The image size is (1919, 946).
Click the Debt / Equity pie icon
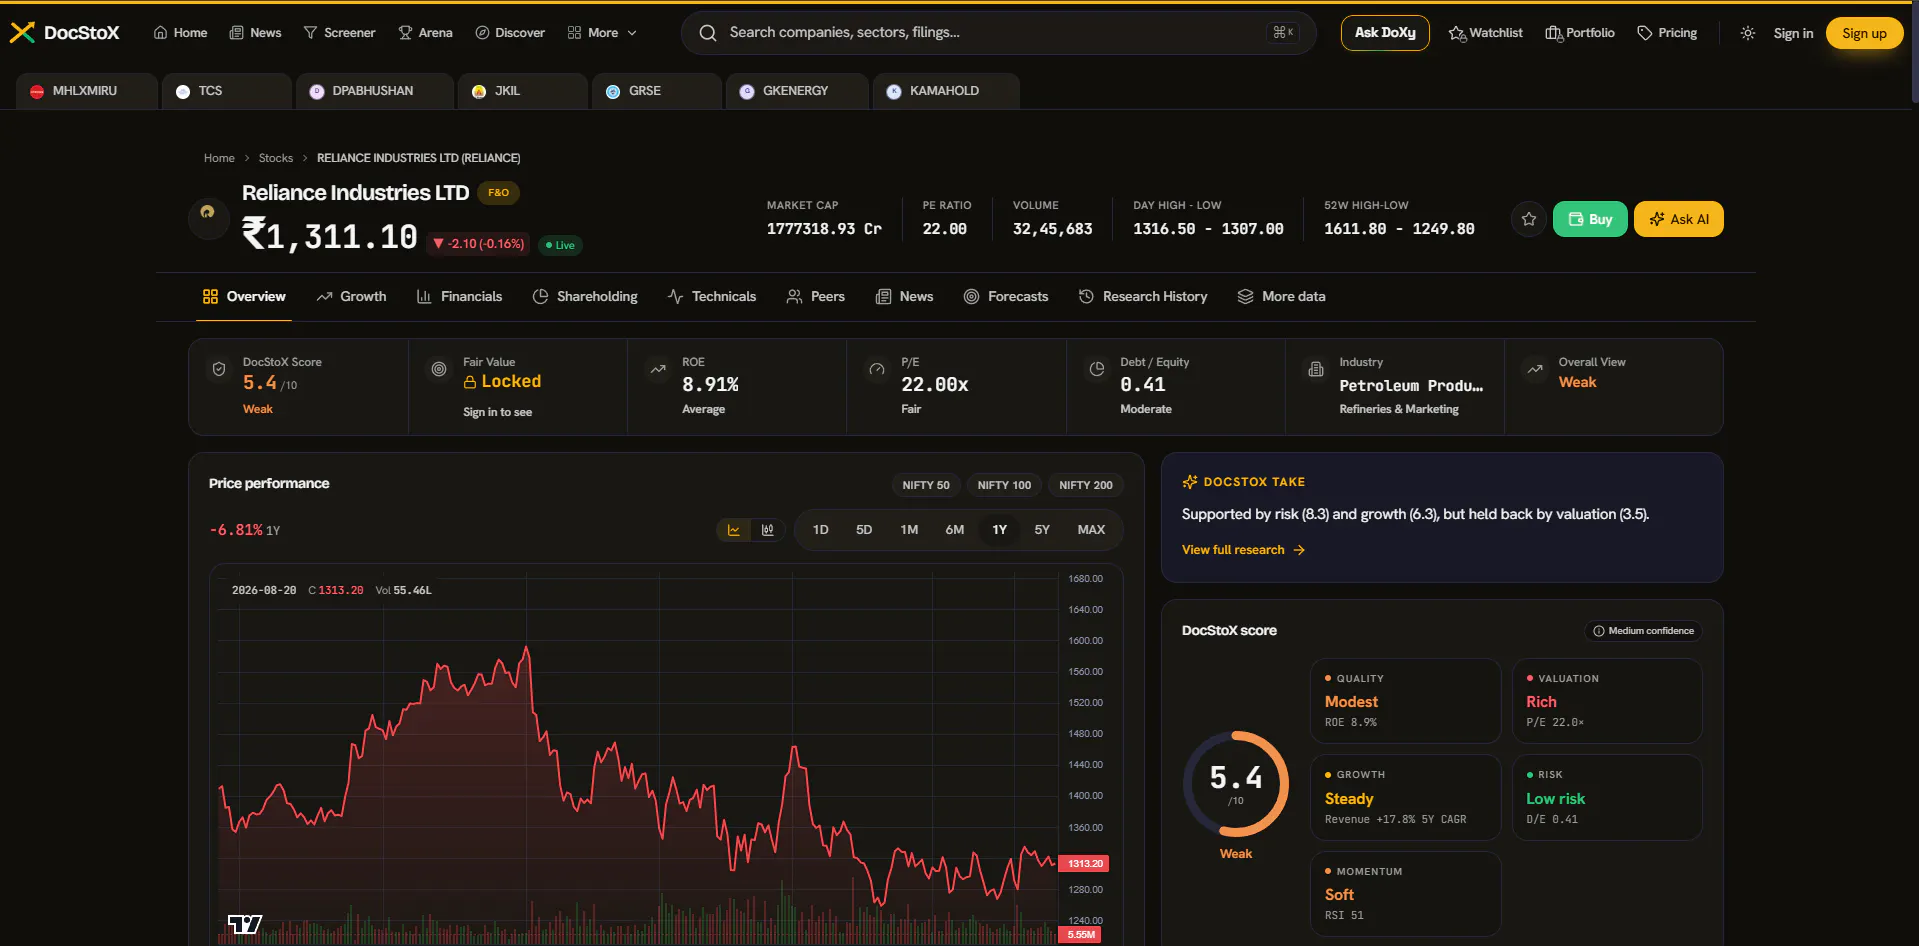(x=1096, y=369)
